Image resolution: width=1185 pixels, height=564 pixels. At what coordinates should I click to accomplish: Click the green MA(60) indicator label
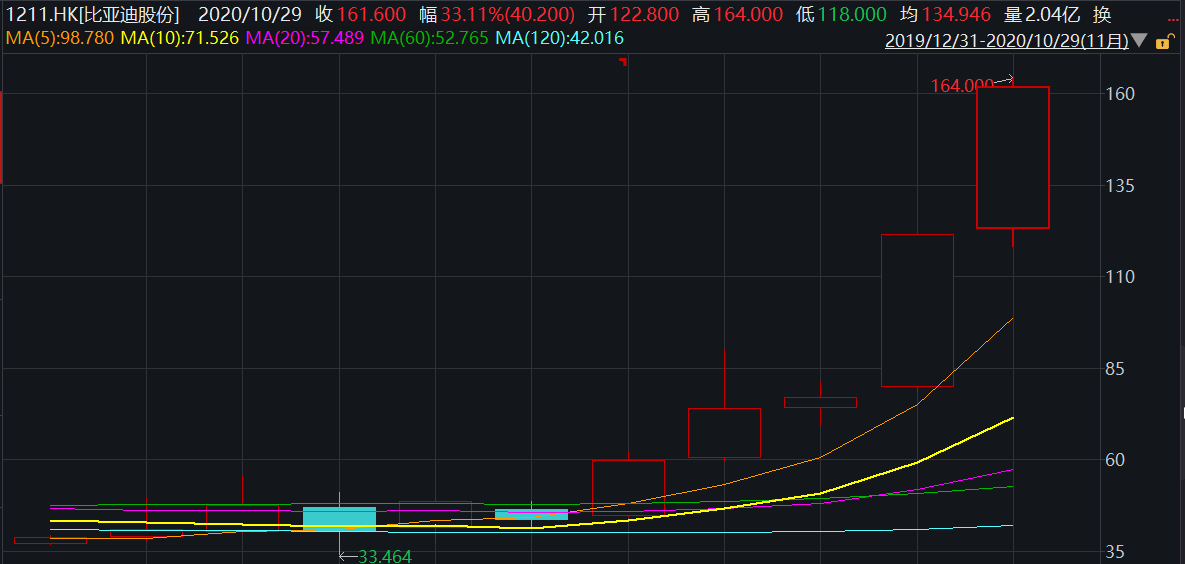point(430,39)
